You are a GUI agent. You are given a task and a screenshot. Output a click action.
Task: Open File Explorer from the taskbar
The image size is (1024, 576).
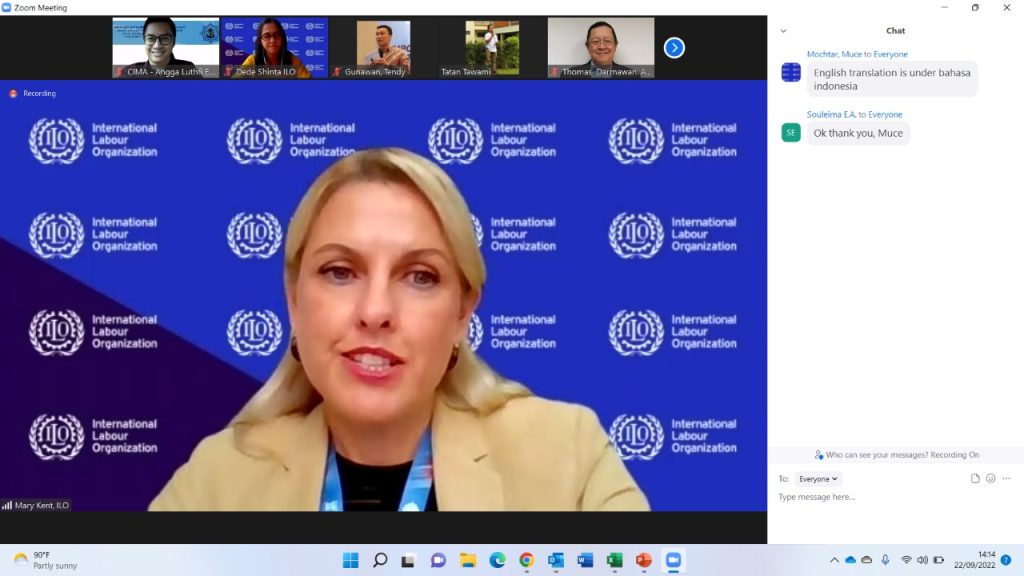point(468,560)
